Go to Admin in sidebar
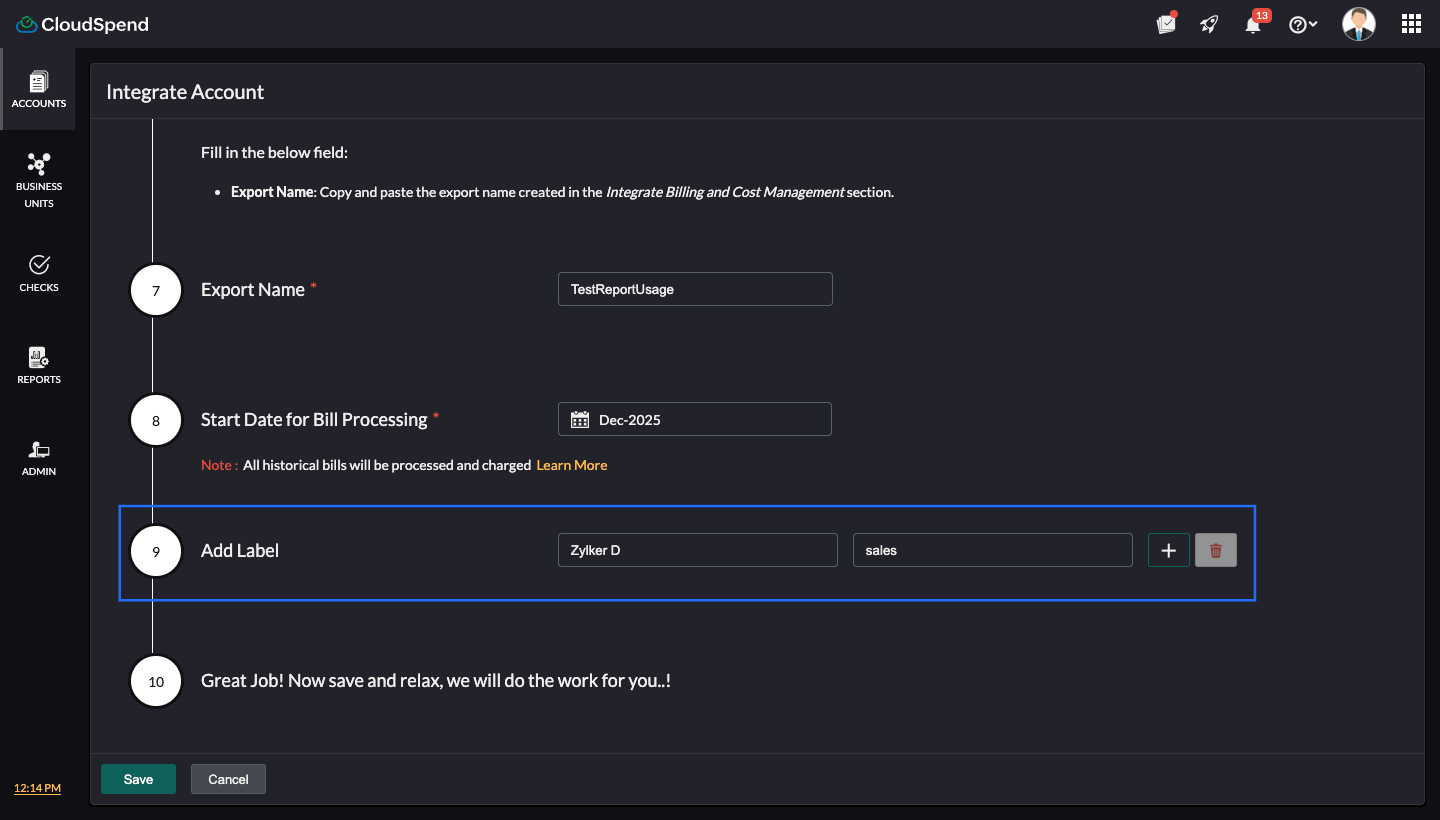Viewport: 1440px width, 820px height. pos(39,457)
